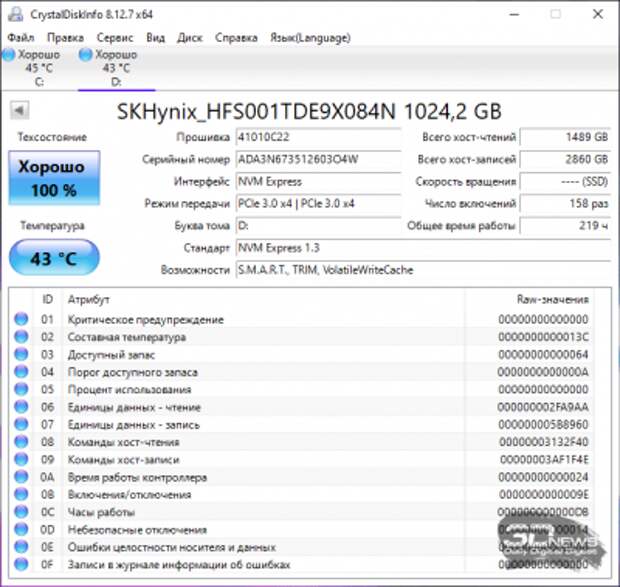Click the NVM Express 1.3 standard field
Image resolution: width=620 pixels, height=587 pixels.
click(423, 248)
